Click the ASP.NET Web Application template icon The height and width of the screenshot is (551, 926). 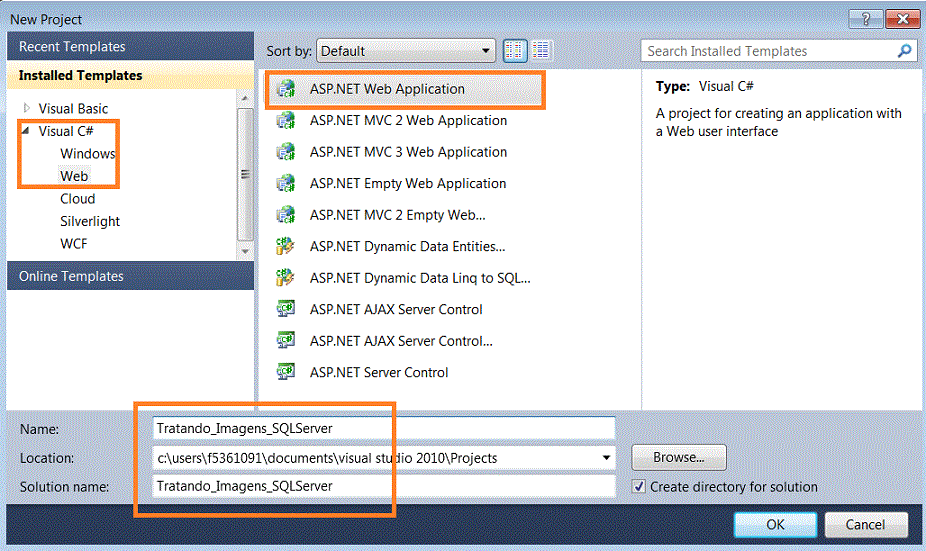[286, 89]
